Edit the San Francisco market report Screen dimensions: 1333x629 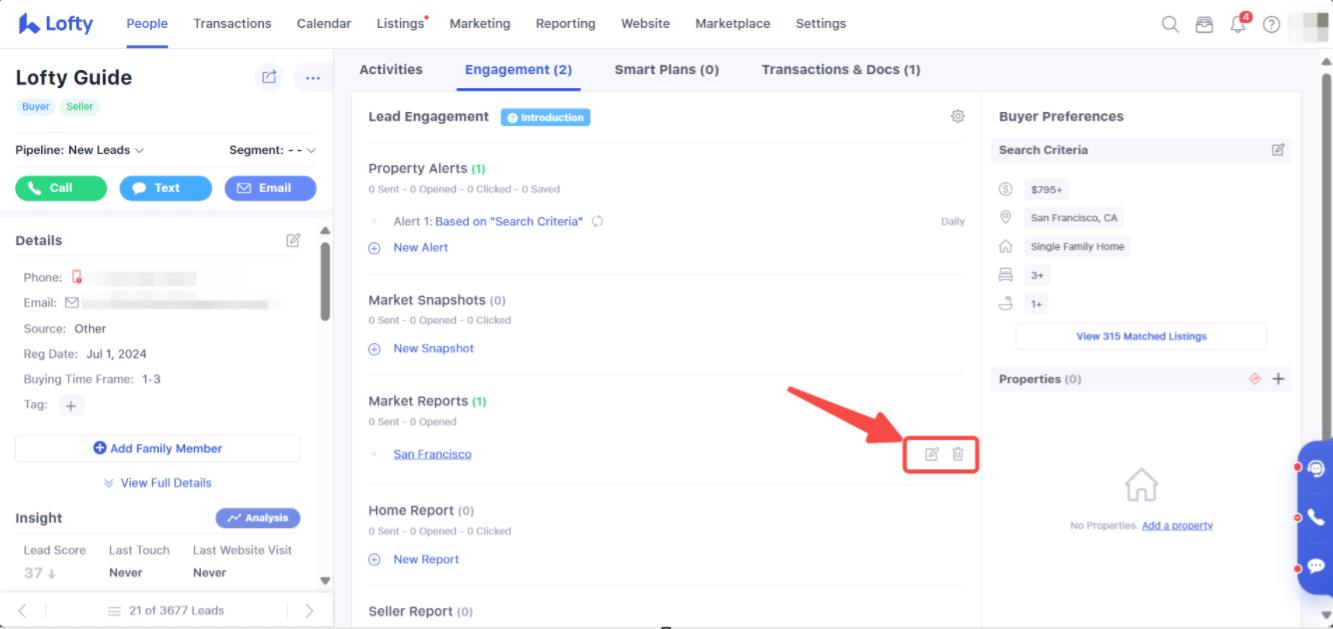(x=931, y=454)
